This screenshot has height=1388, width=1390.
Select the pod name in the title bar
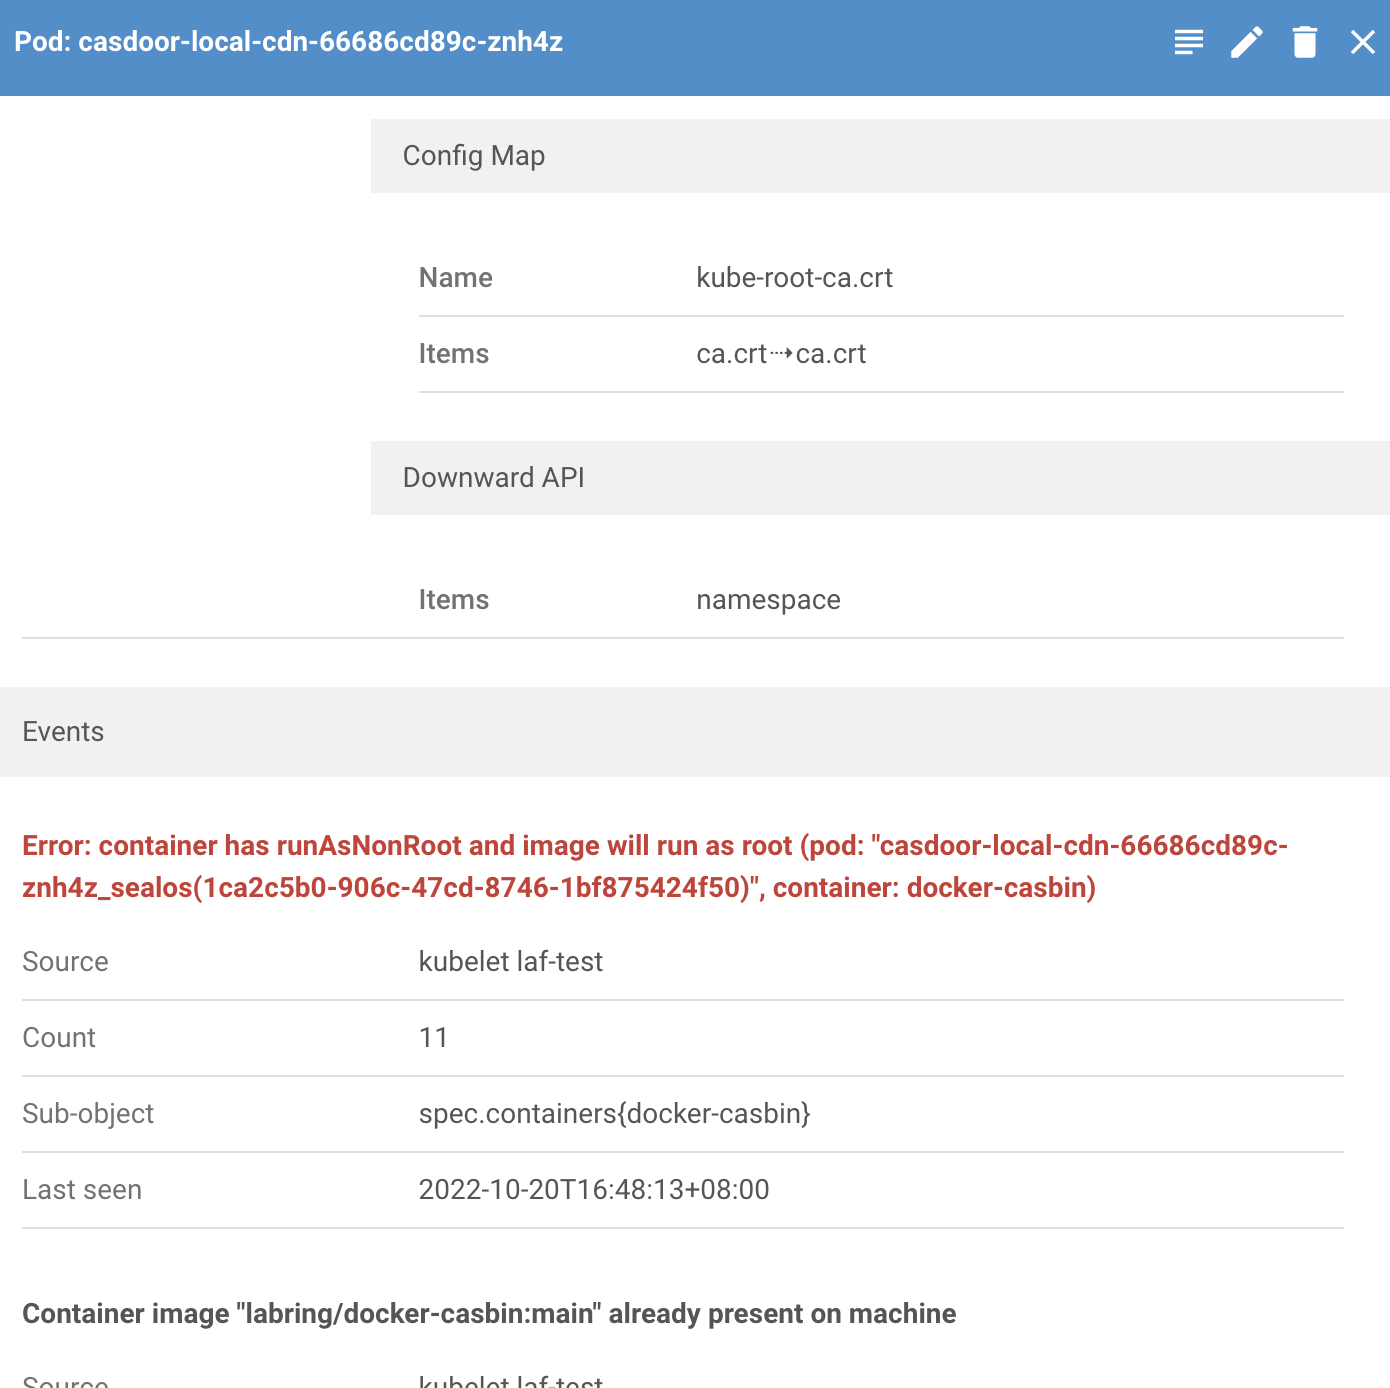(320, 42)
